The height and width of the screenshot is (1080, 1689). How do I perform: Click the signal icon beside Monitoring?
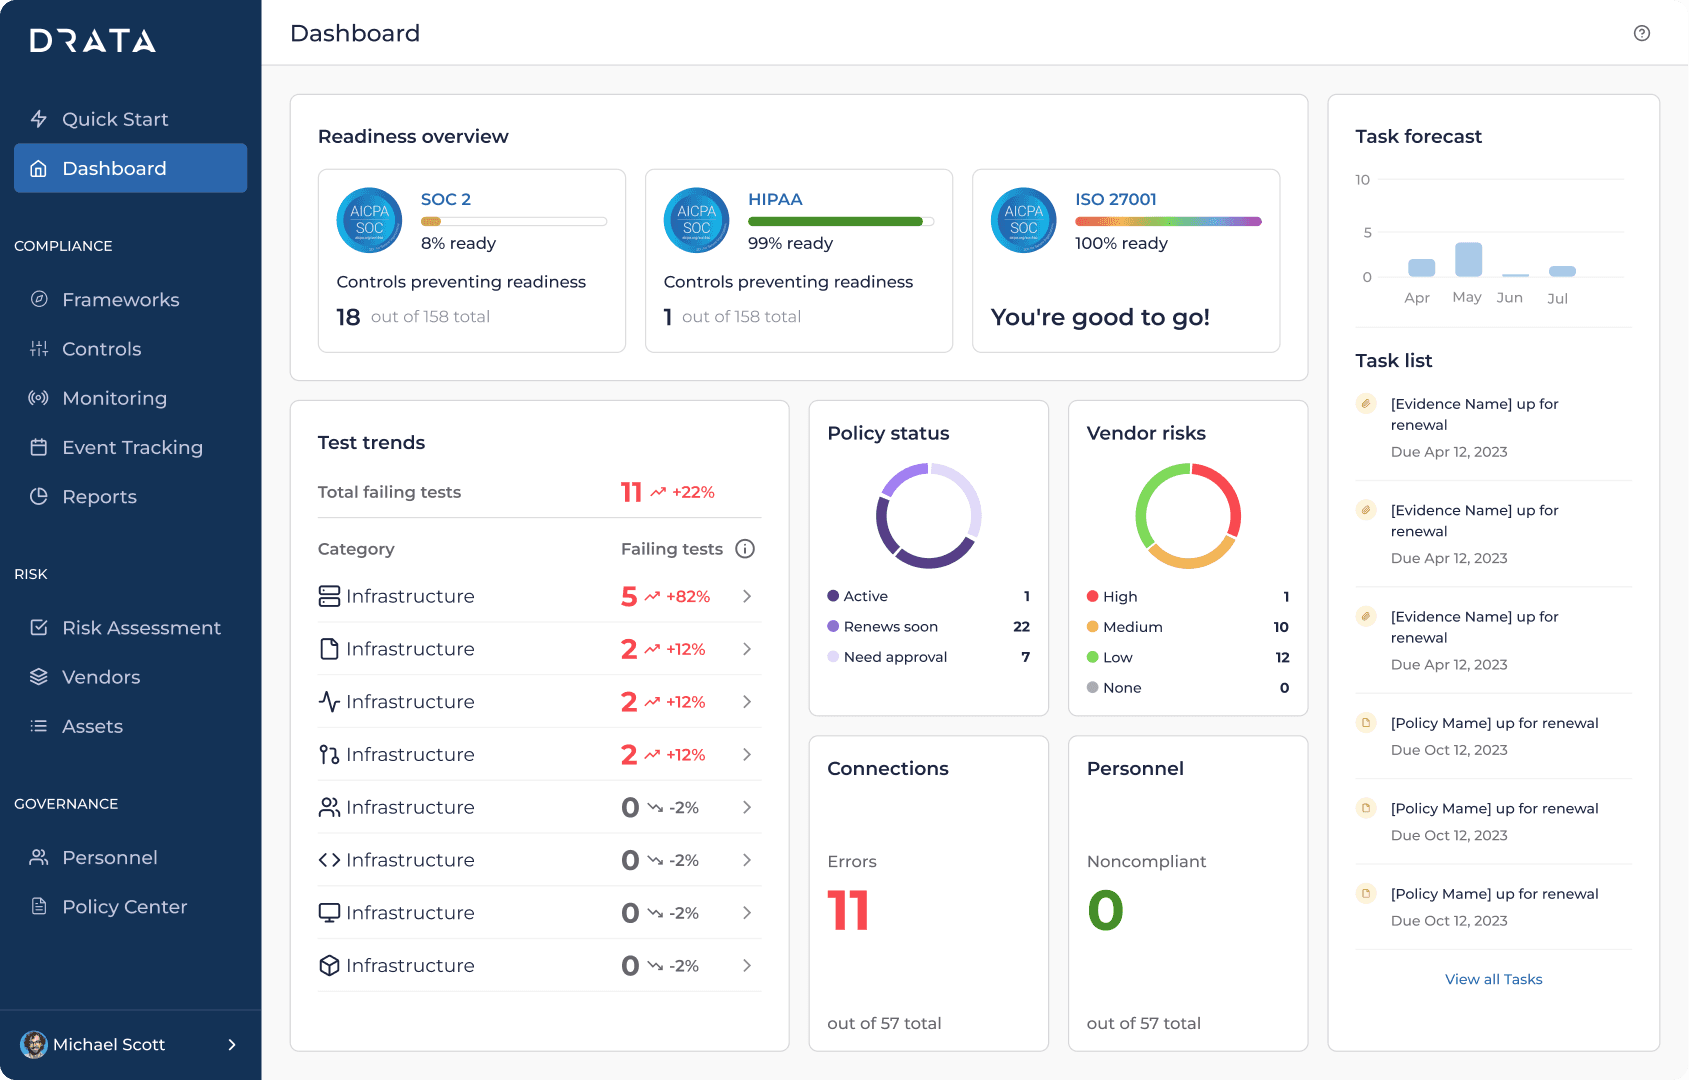39,398
